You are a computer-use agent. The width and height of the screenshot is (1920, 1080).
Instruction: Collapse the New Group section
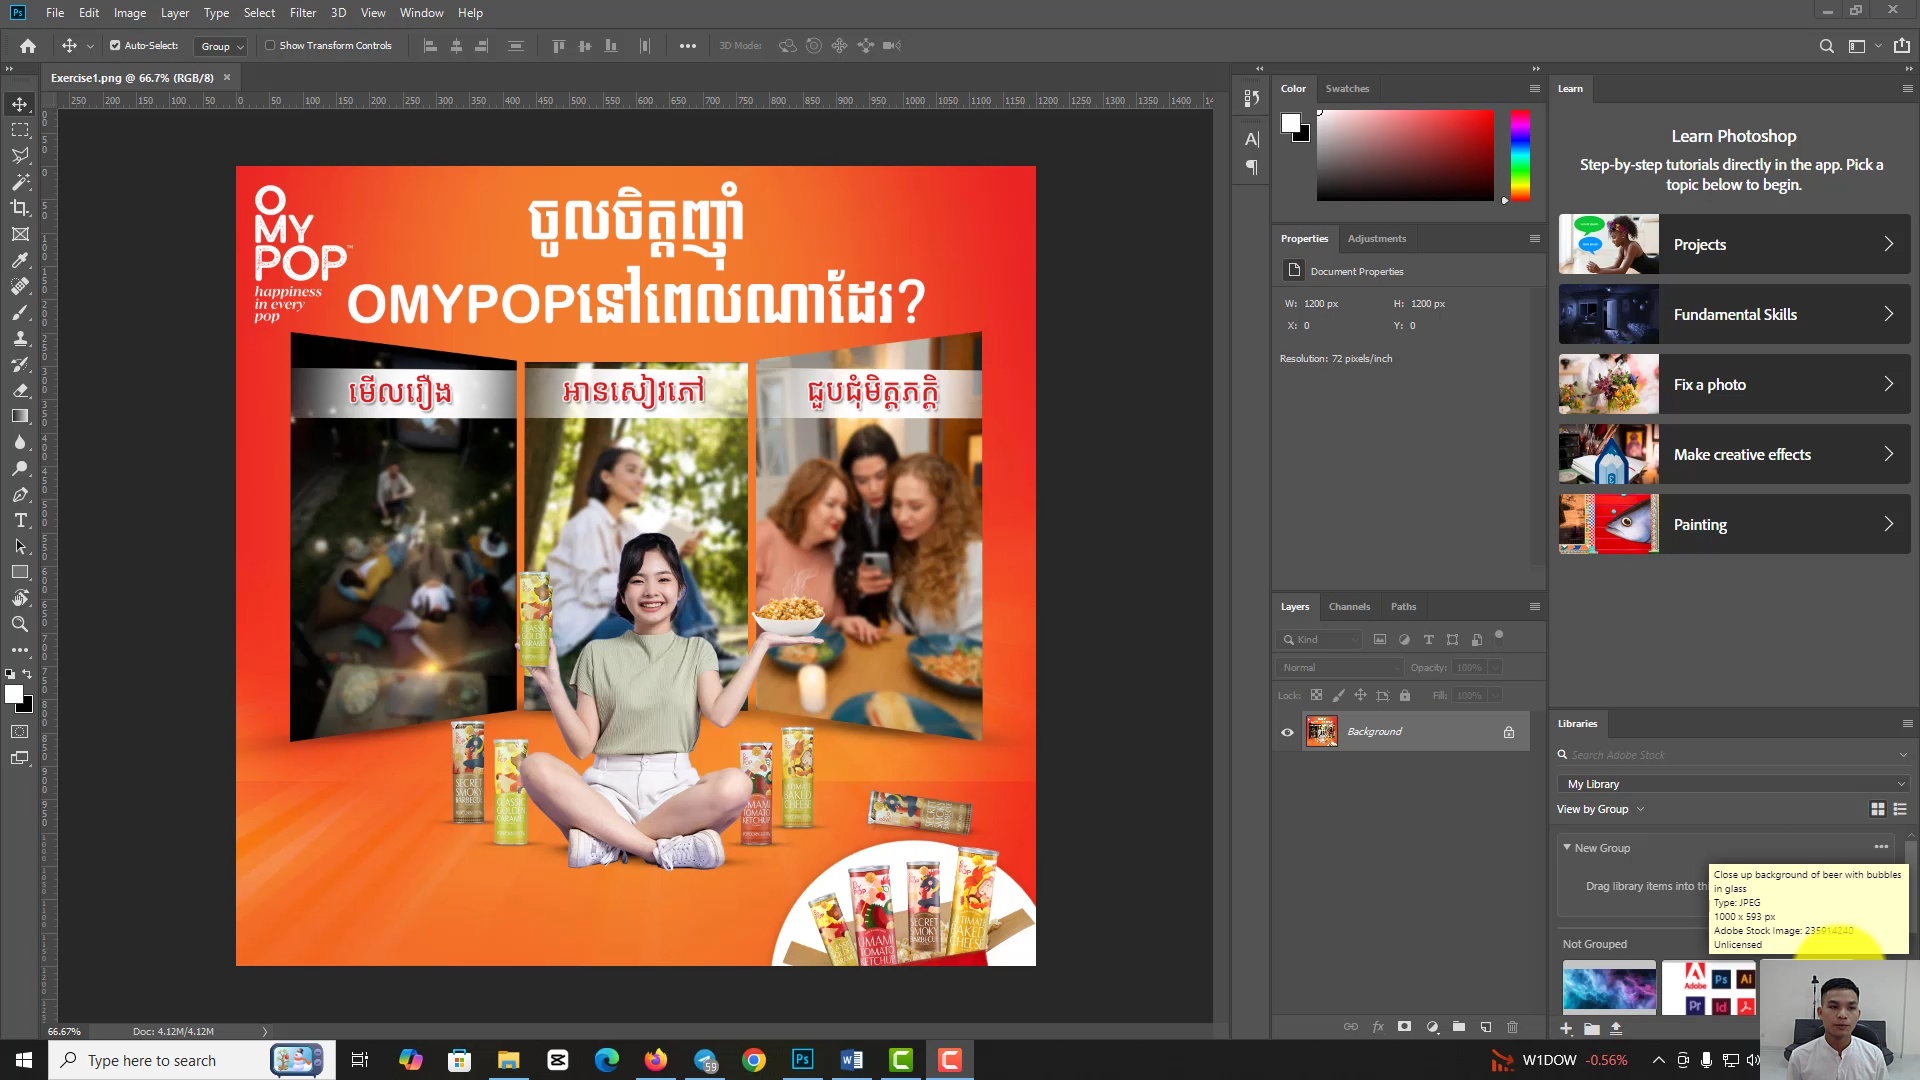coord(1567,848)
